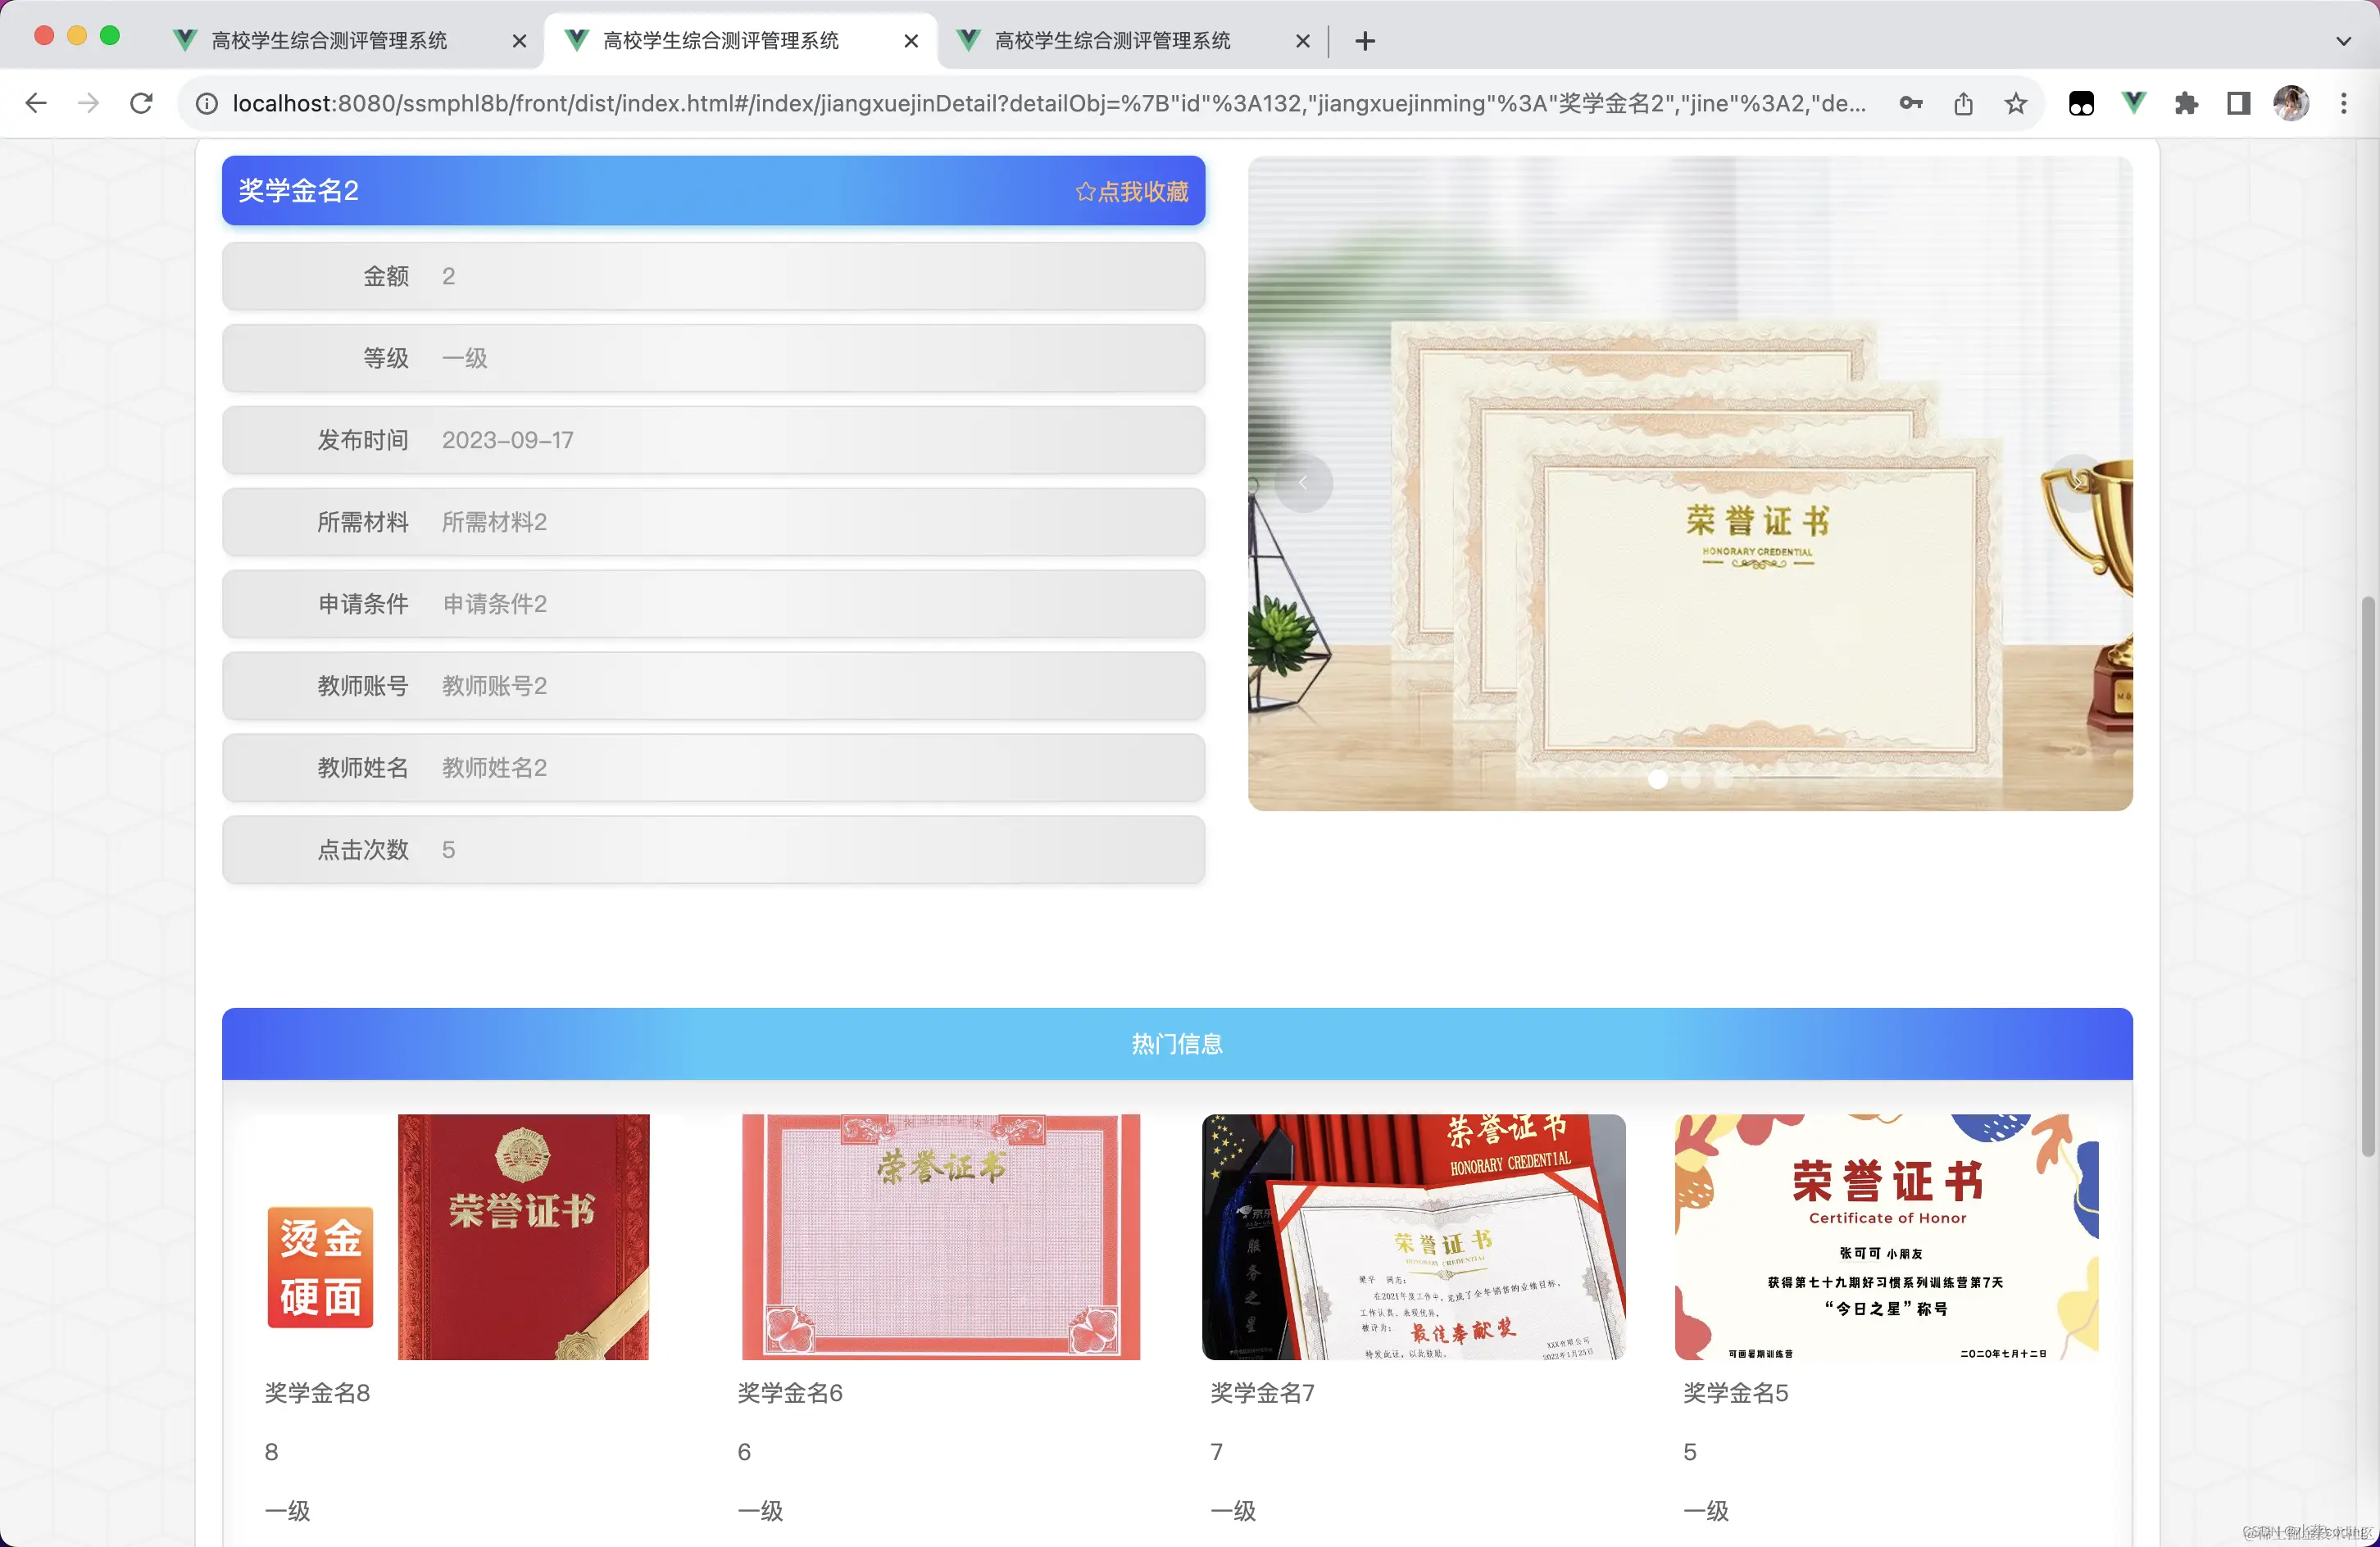
Task: Click the star icon in 点我收藏 button
Action: (x=1087, y=191)
